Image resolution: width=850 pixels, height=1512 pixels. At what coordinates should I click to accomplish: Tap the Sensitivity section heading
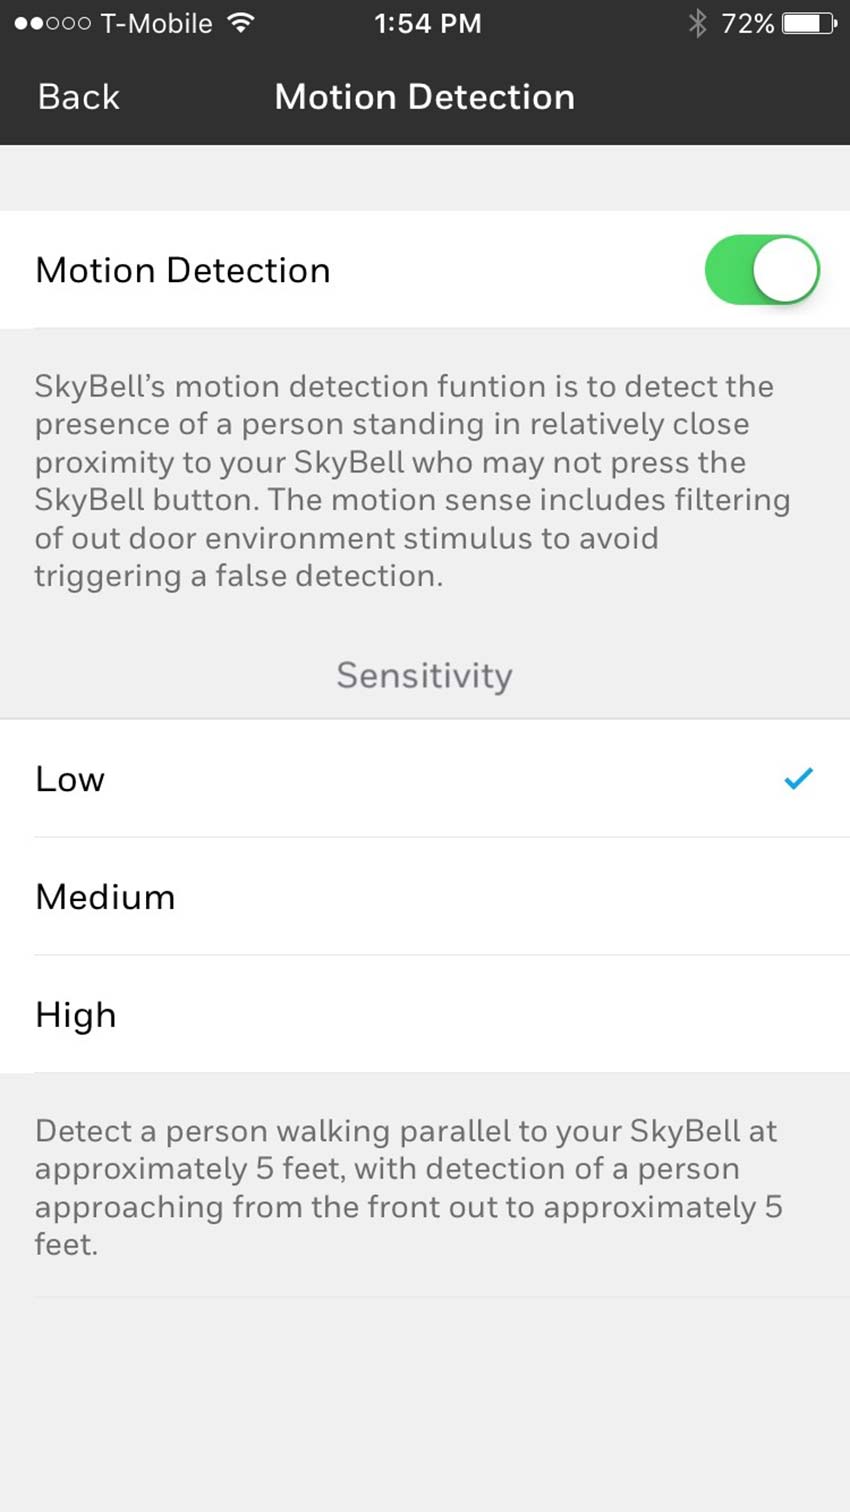(x=424, y=675)
